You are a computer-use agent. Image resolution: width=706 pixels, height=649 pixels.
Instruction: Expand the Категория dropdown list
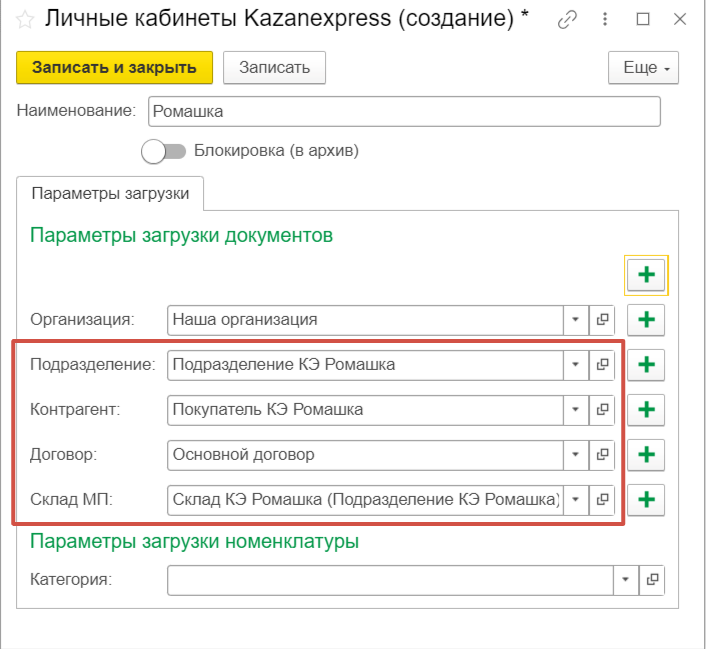click(x=626, y=580)
